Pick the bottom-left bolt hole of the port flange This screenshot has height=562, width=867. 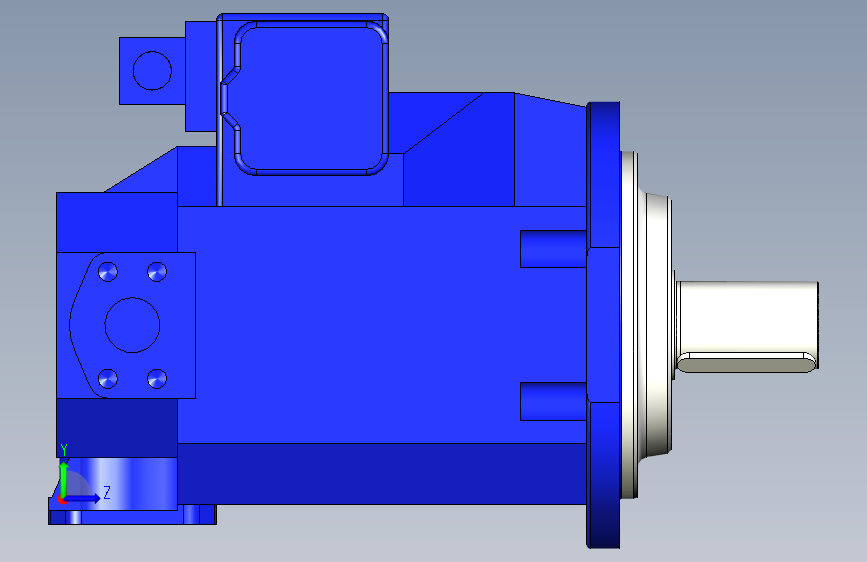coord(108,379)
